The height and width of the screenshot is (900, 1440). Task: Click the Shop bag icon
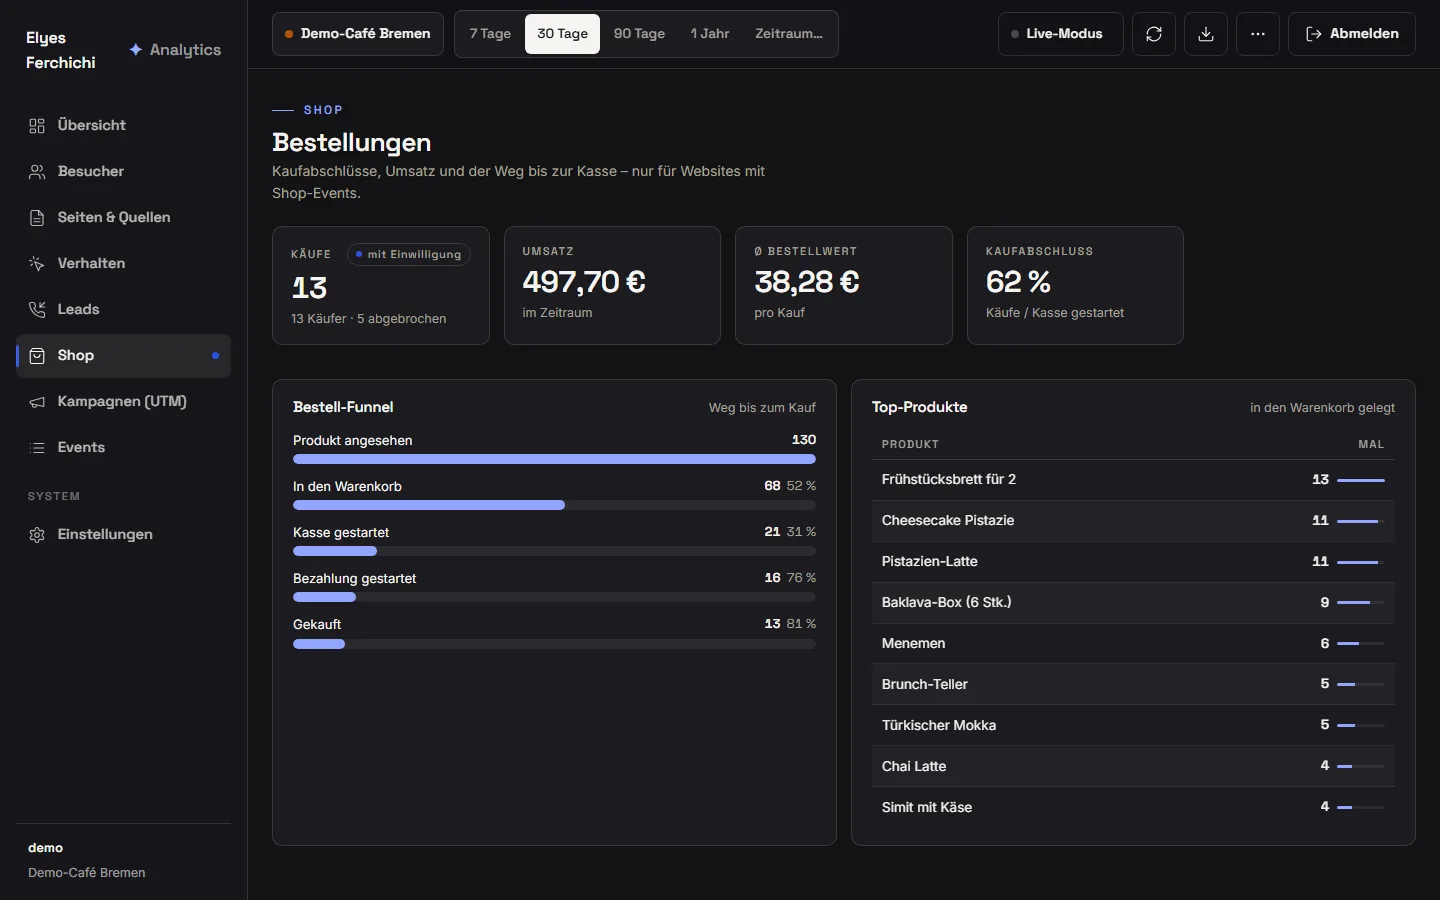[37, 356]
